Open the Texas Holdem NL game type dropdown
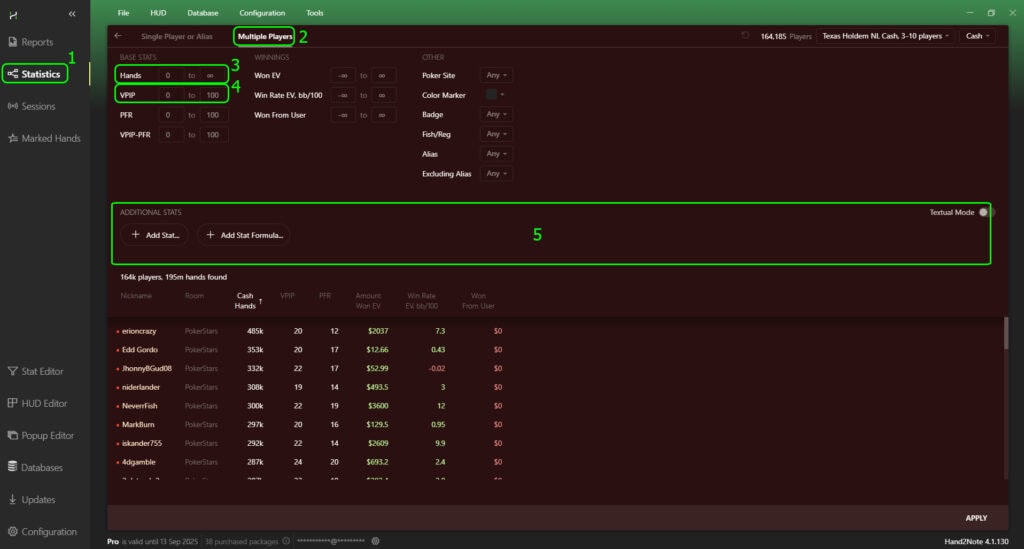 click(883, 36)
